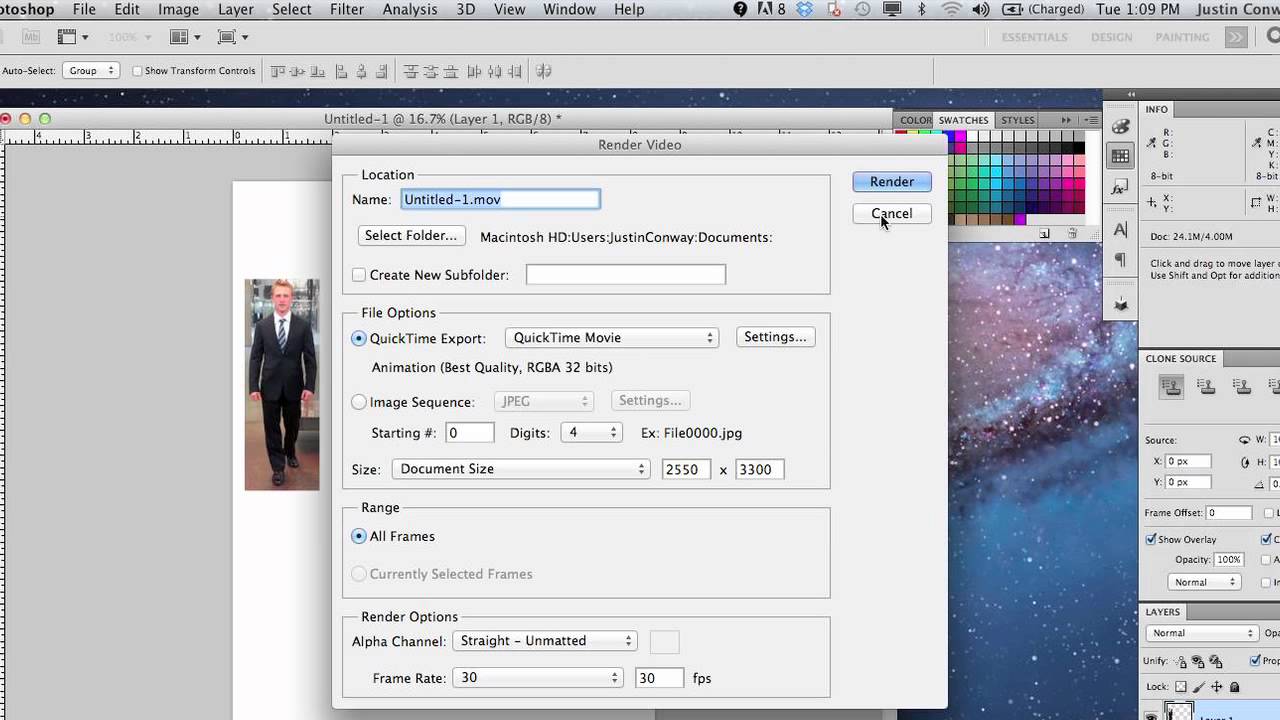Open Document Size dropdown
The image size is (1280, 720).
click(520, 469)
